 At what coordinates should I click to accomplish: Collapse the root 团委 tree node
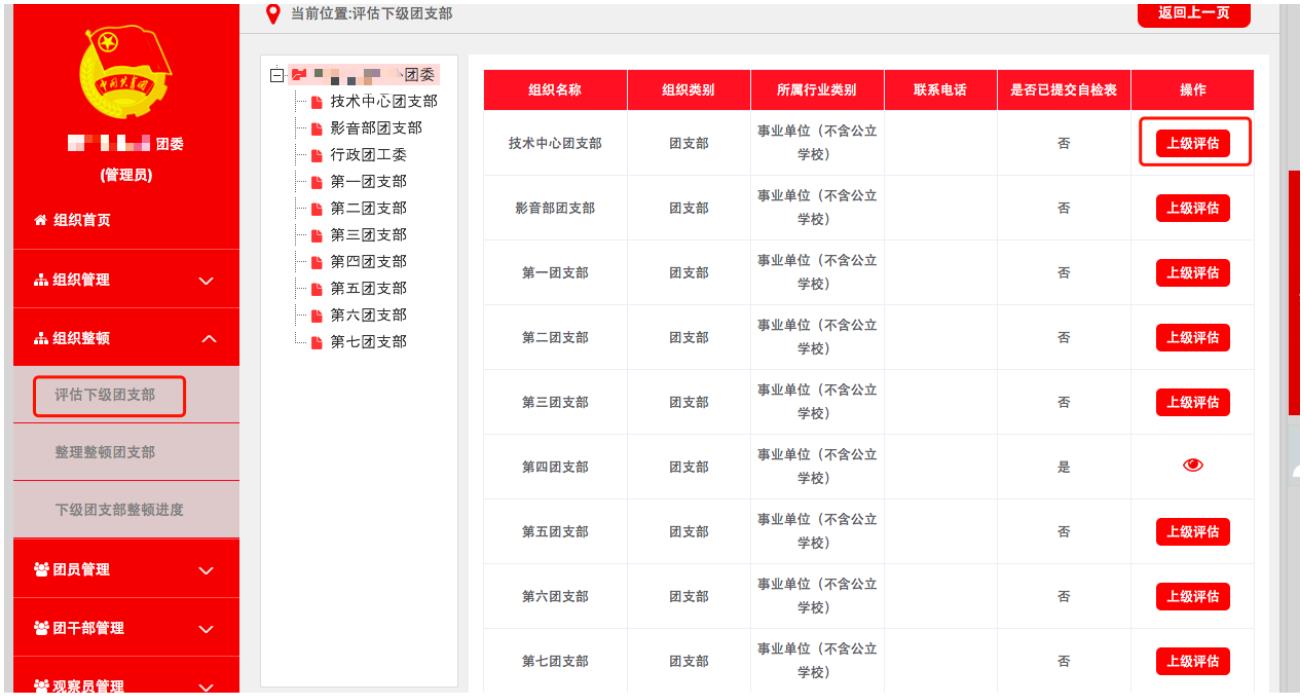pos(275,74)
